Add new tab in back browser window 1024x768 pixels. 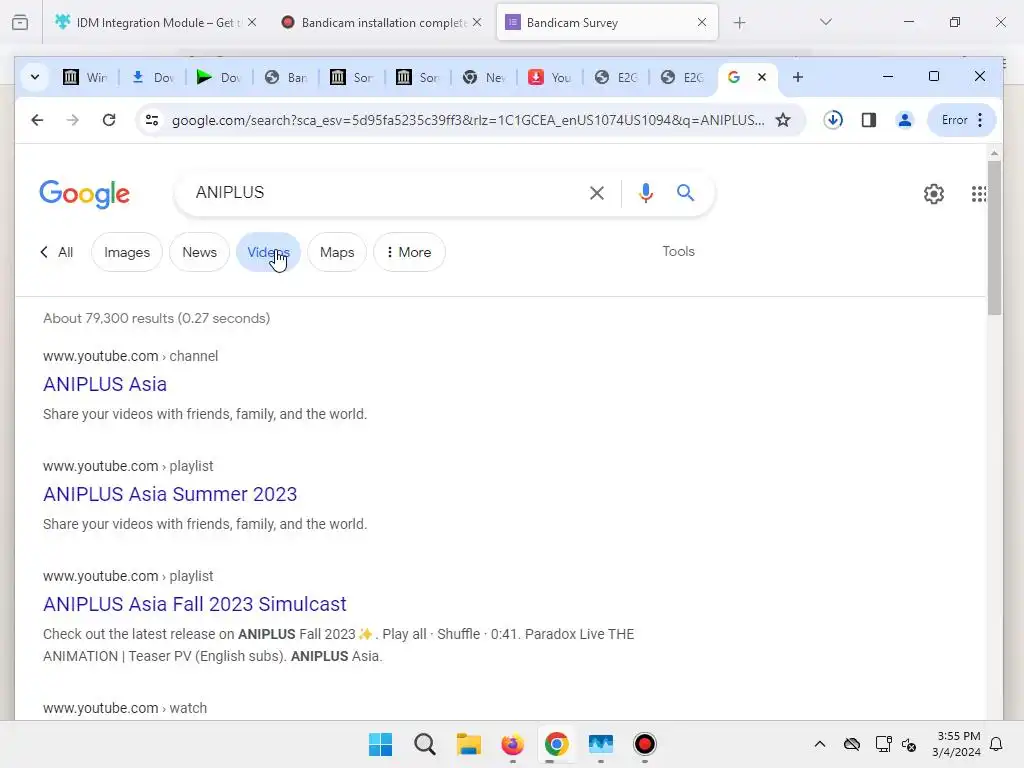tap(739, 23)
